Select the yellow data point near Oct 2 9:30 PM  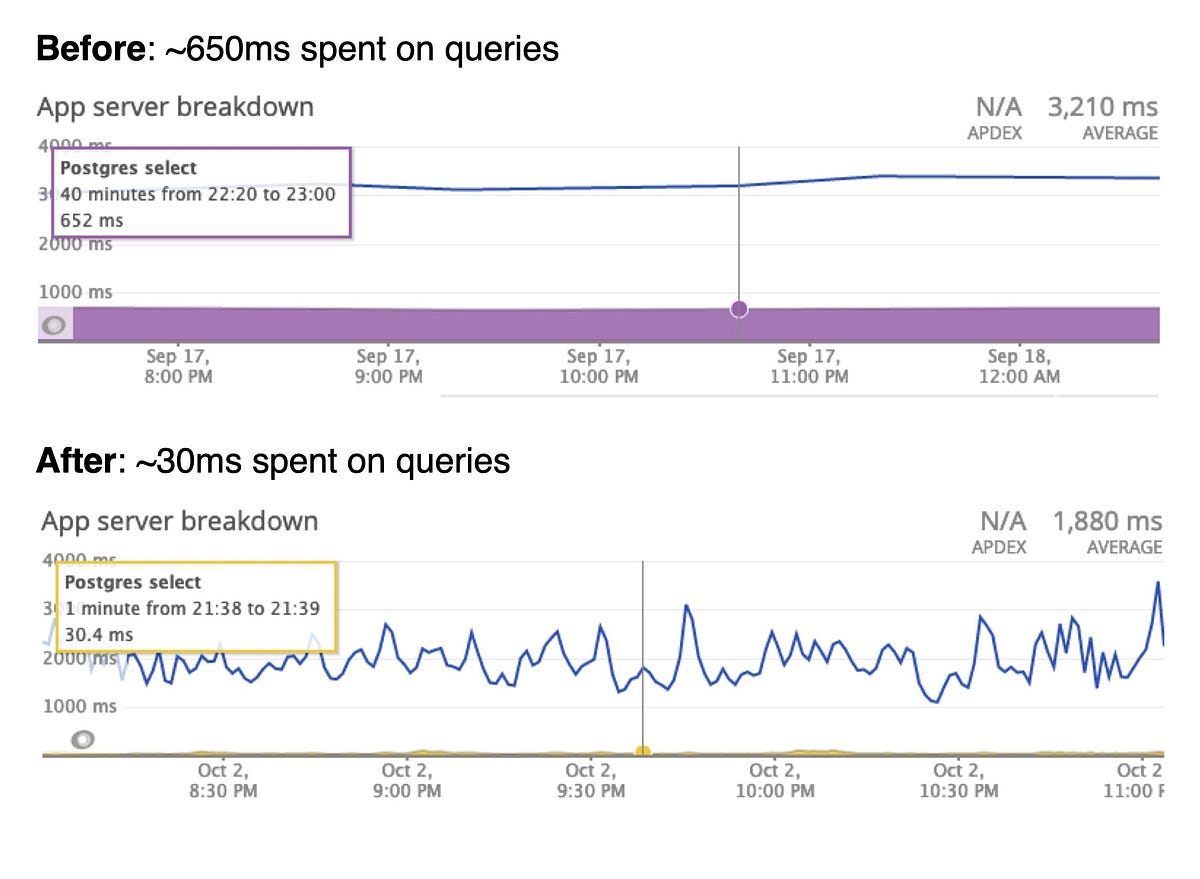(644, 747)
